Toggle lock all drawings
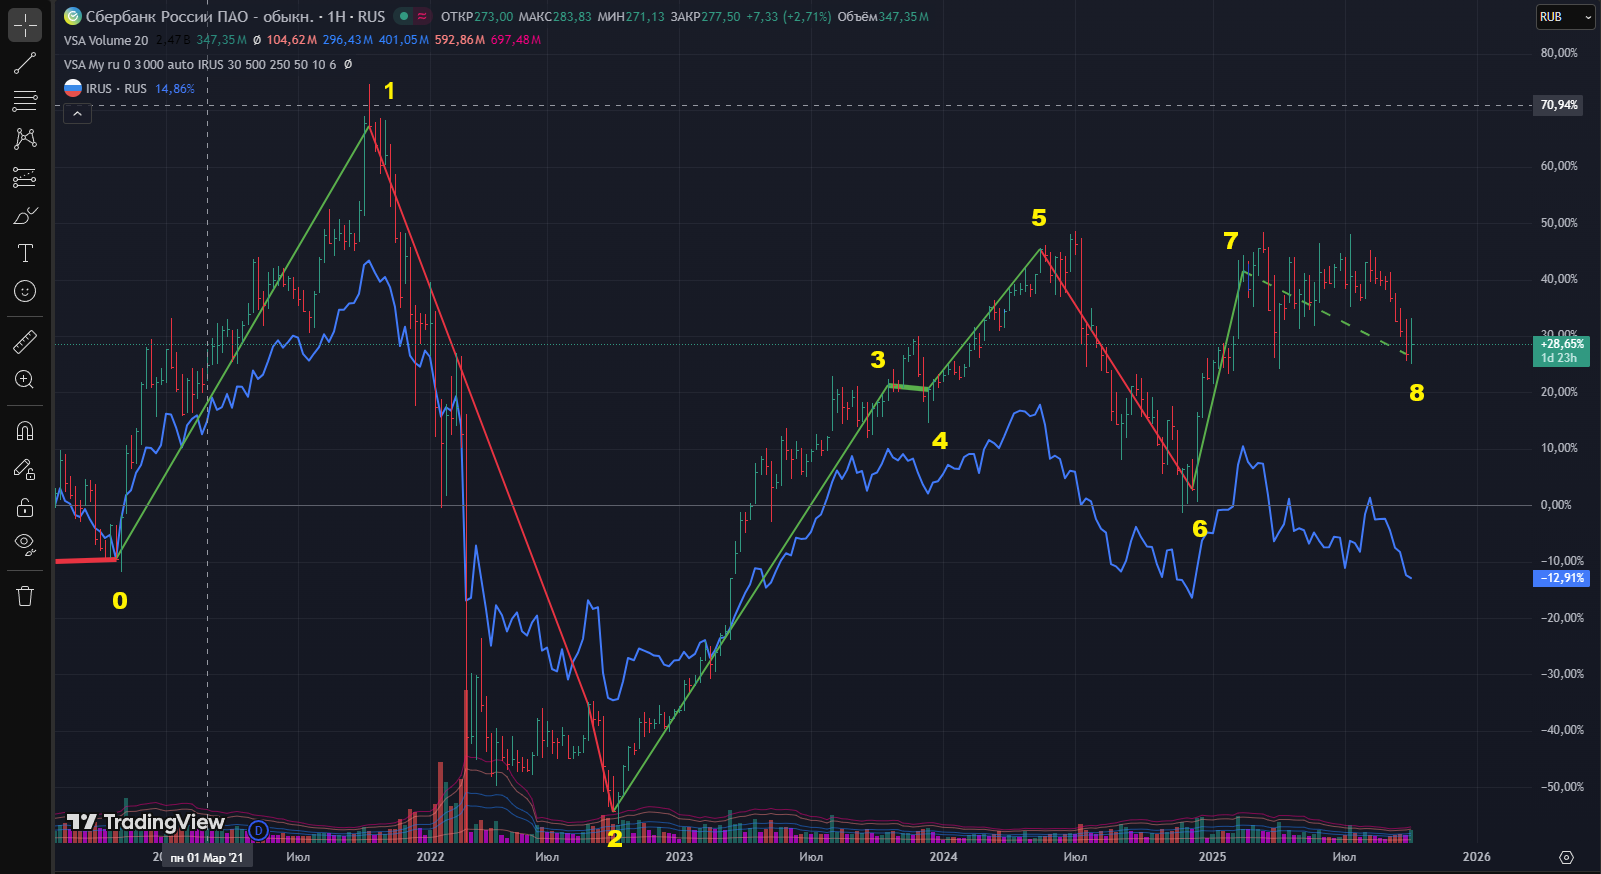Screen dimensions: 1601x874 point(25,507)
